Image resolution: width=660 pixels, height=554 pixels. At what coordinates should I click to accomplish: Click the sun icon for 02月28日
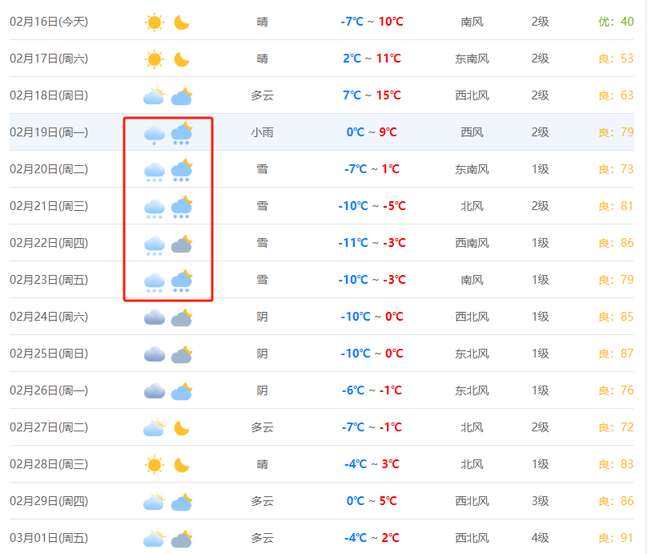tap(154, 465)
